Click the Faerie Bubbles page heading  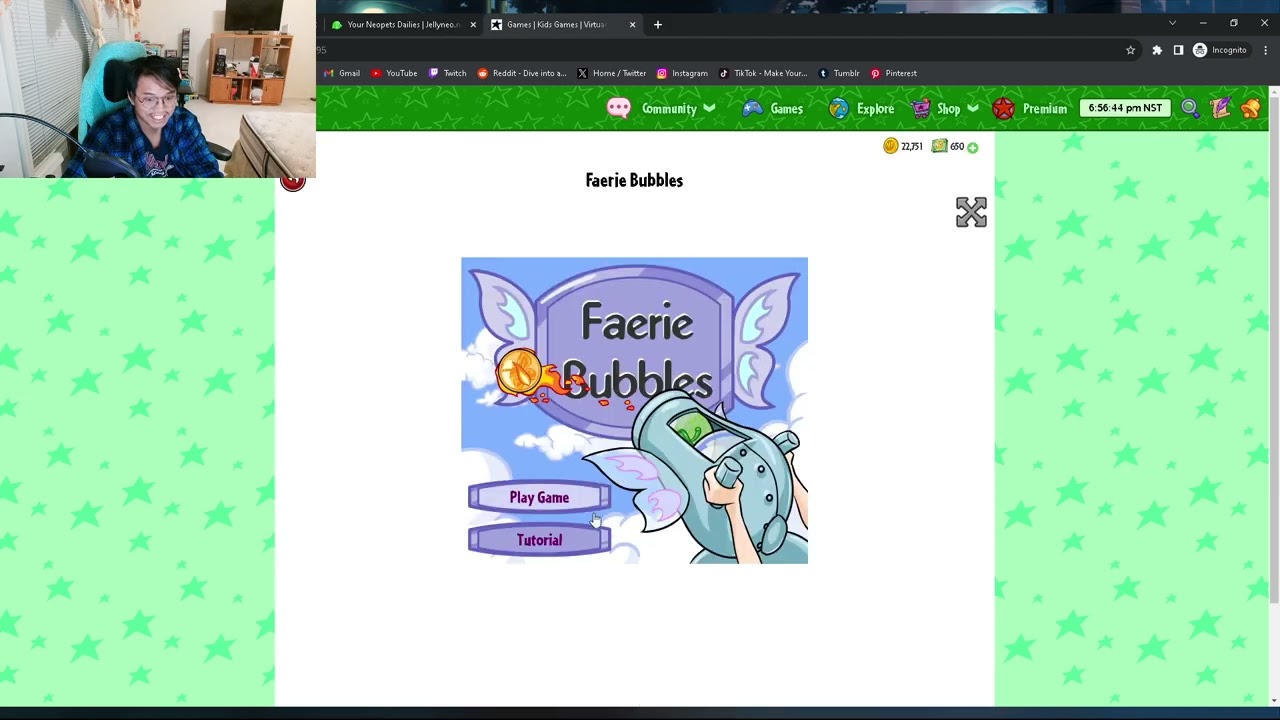pyautogui.click(x=634, y=180)
